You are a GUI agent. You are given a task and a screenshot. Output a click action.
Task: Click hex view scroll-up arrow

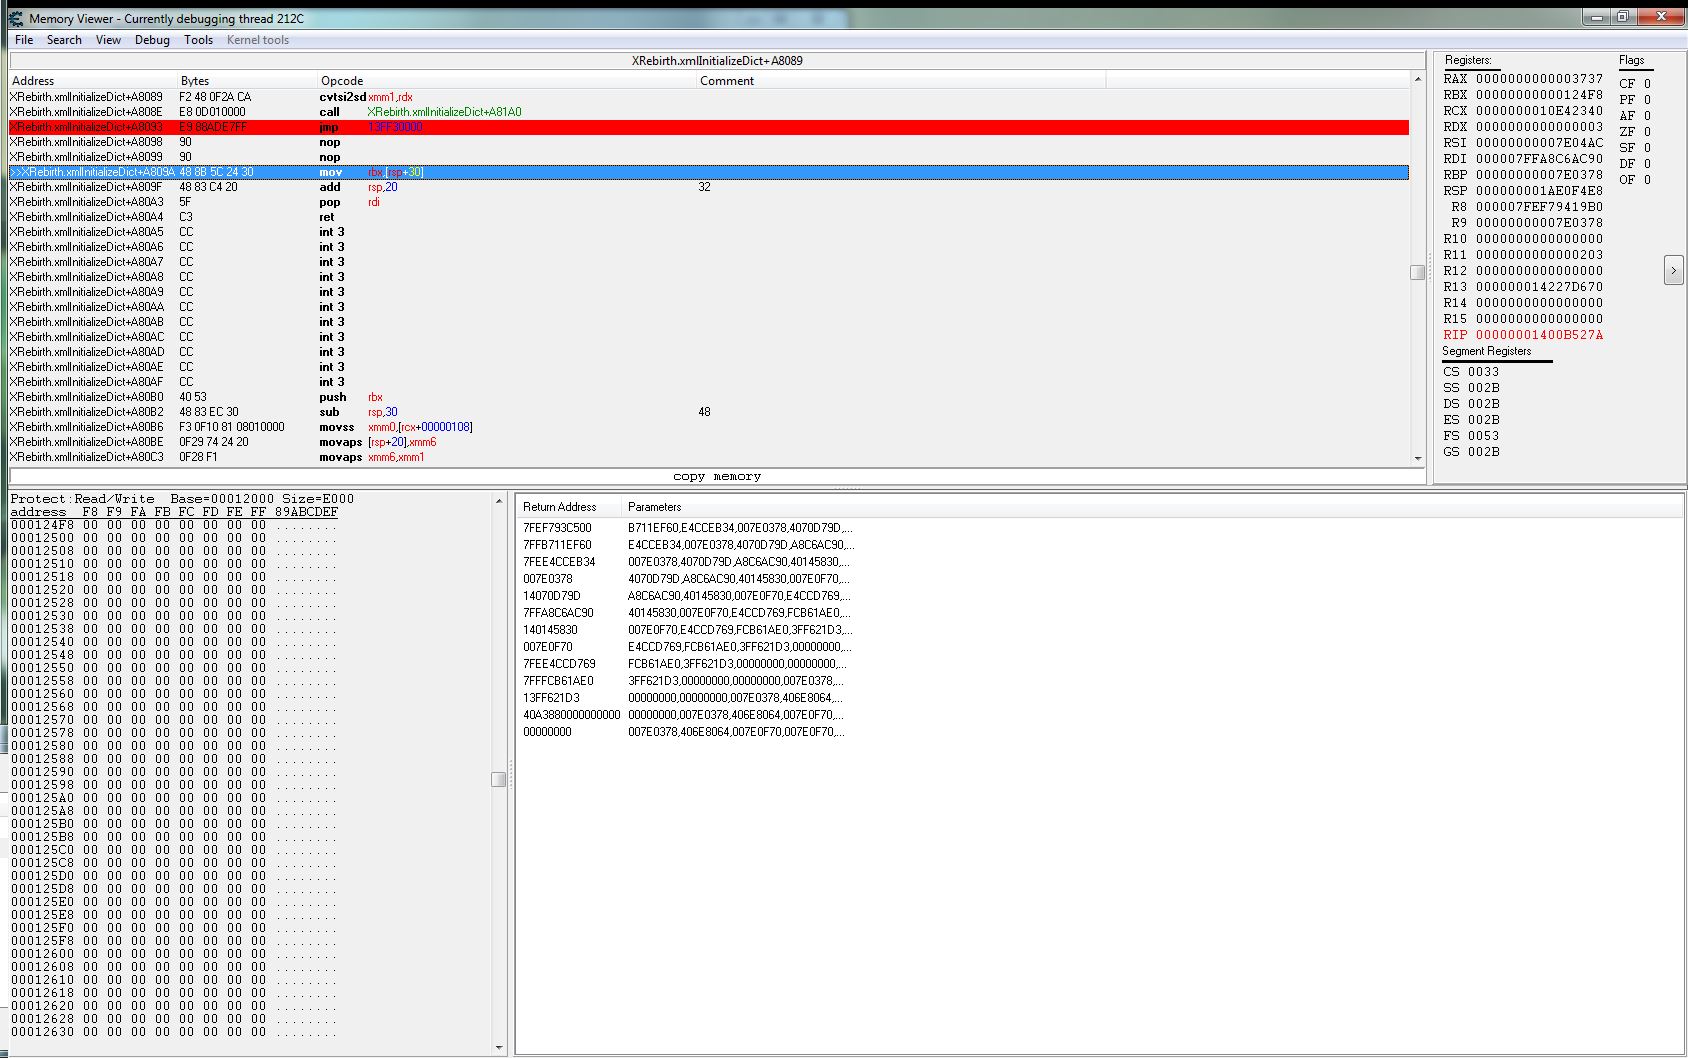(499, 500)
